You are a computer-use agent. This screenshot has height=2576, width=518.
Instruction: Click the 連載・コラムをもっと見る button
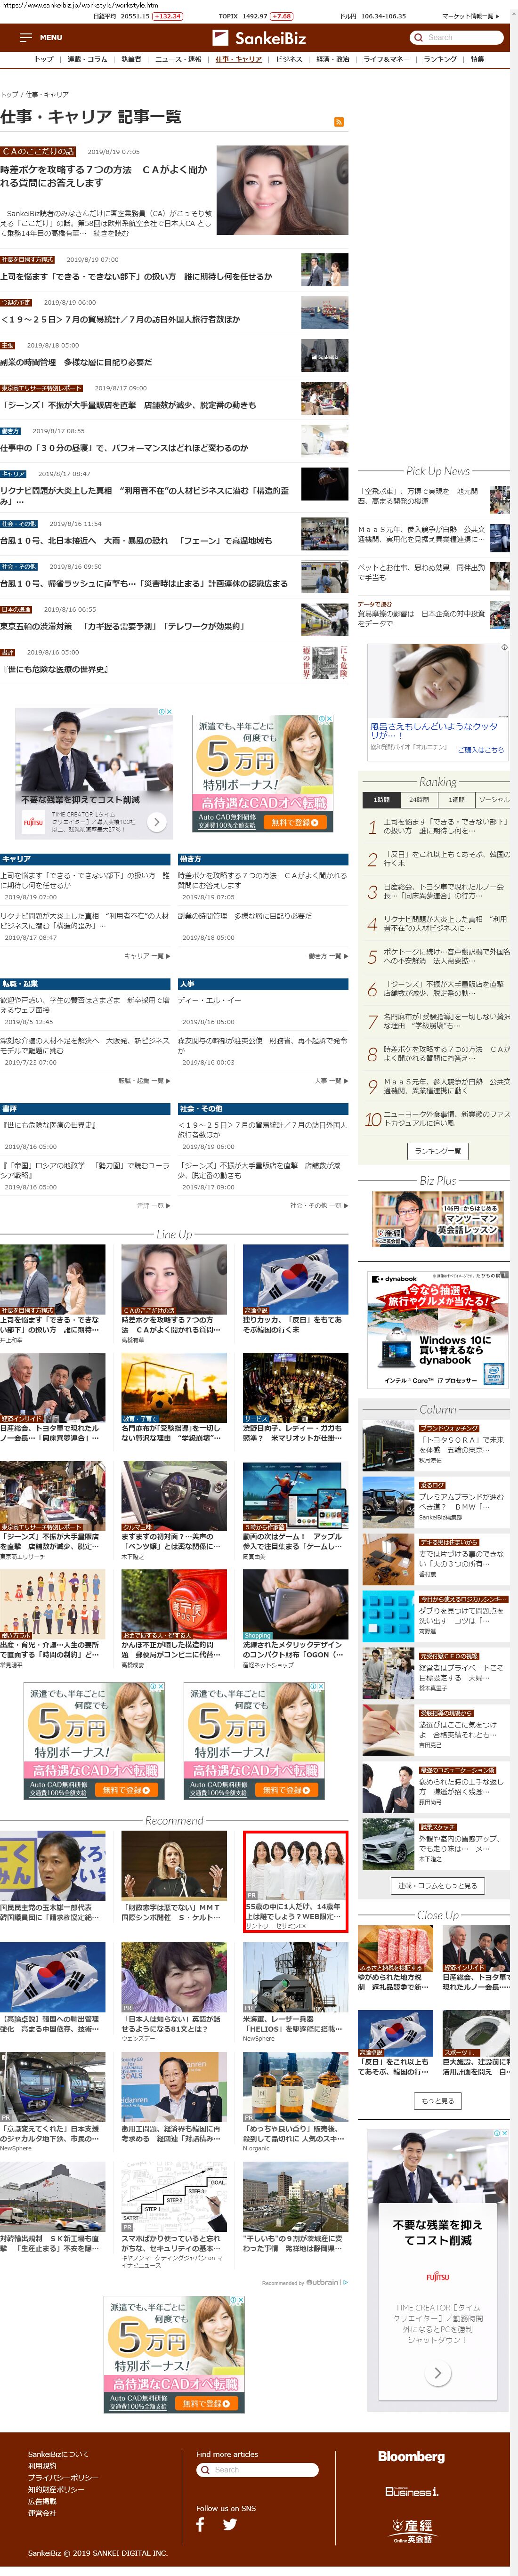437,1886
